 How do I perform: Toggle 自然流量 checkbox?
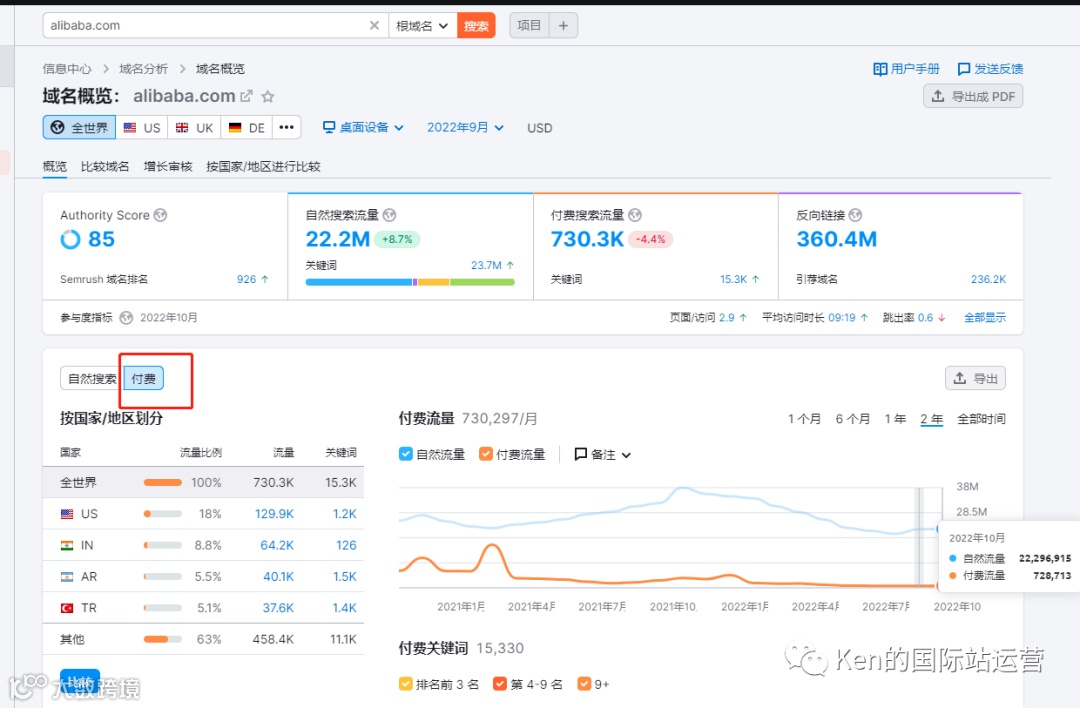click(x=406, y=454)
